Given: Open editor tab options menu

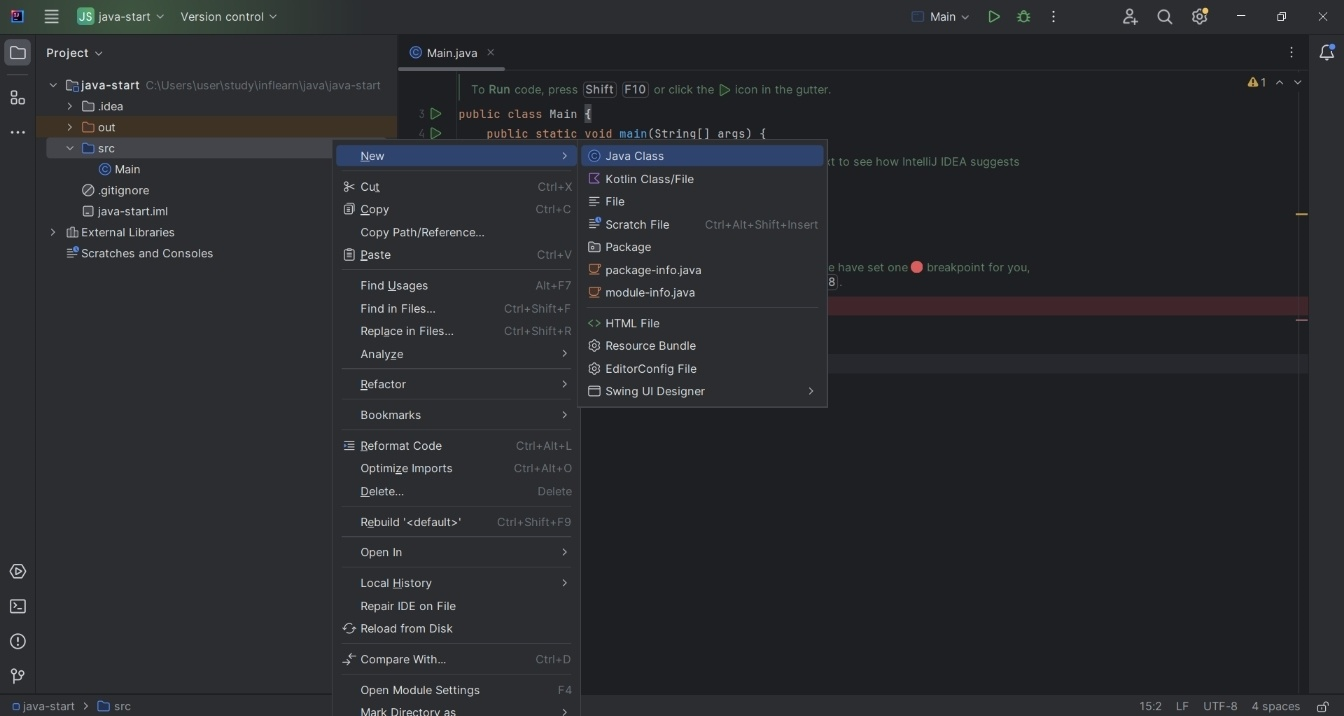Looking at the screenshot, I should tap(1291, 53).
